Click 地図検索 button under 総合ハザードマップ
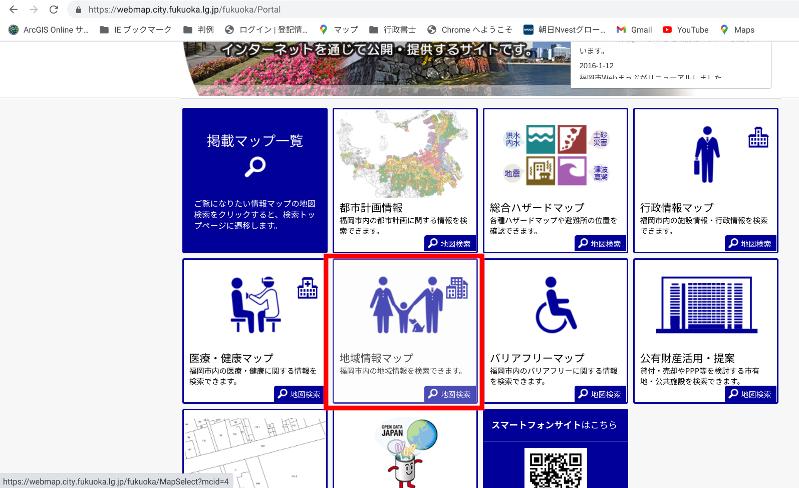Screen dimensions: 799x488 click(x=600, y=243)
